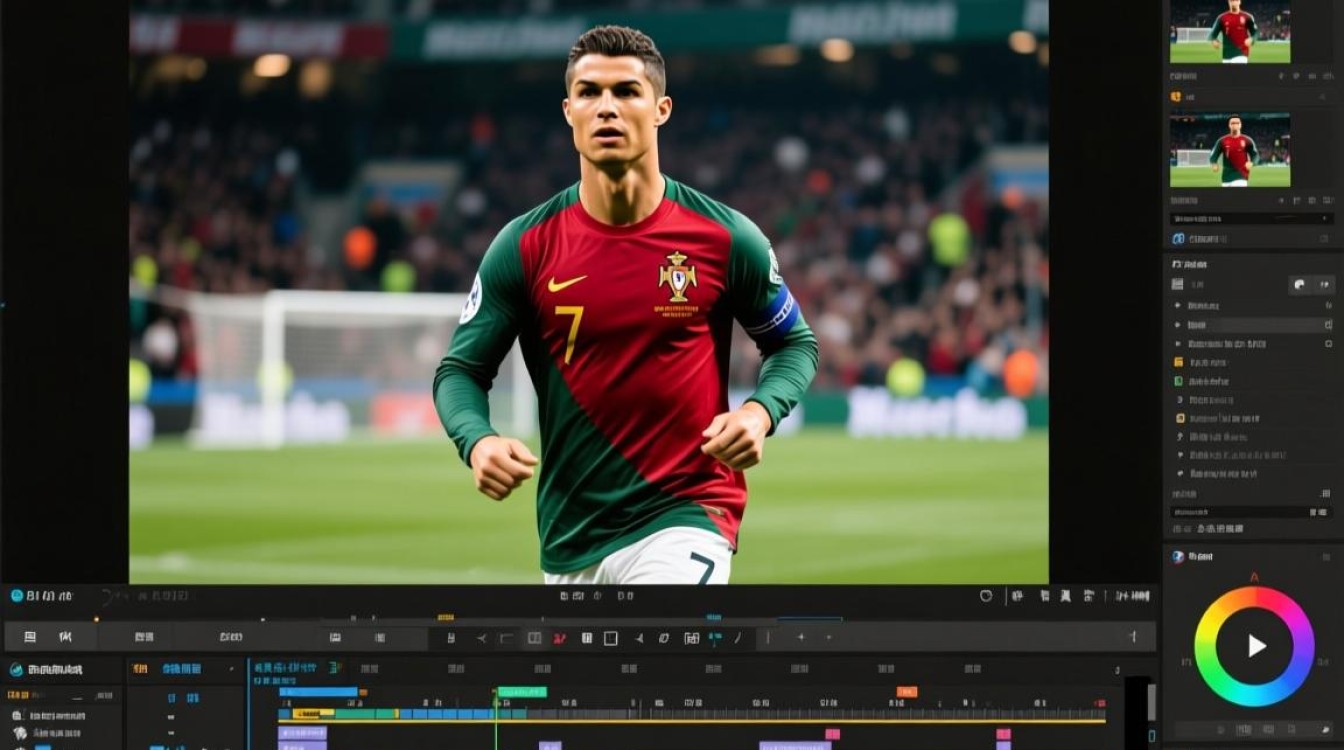Image resolution: width=1344 pixels, height=750 pixels.
Task: Open the upper preview thumbnail in the right panel
Action: point(1230,32)
